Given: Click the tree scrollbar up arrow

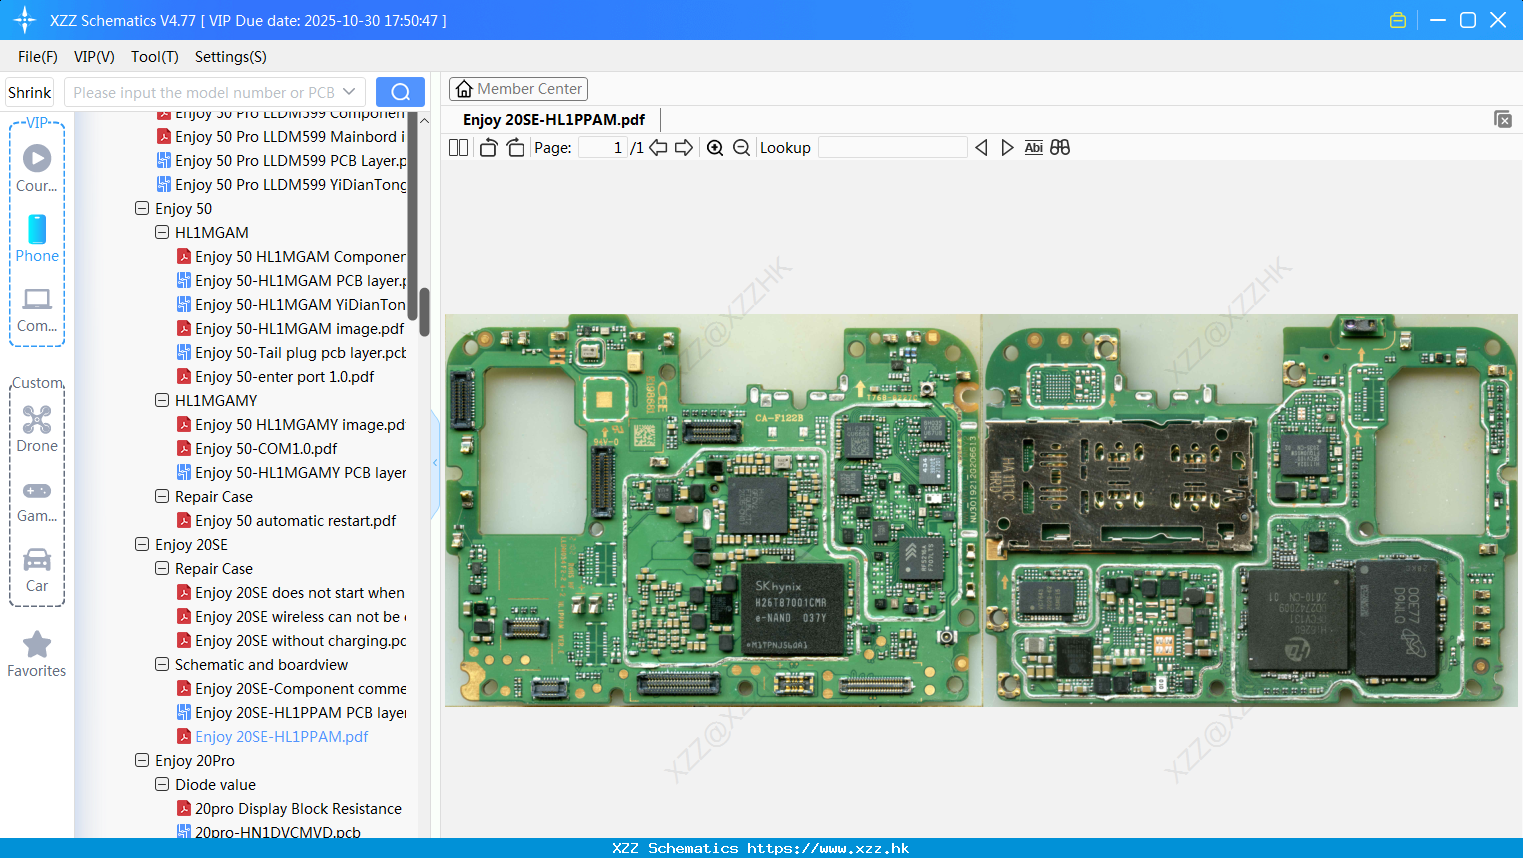Looking at the screenshot, I should click(424, 120).
